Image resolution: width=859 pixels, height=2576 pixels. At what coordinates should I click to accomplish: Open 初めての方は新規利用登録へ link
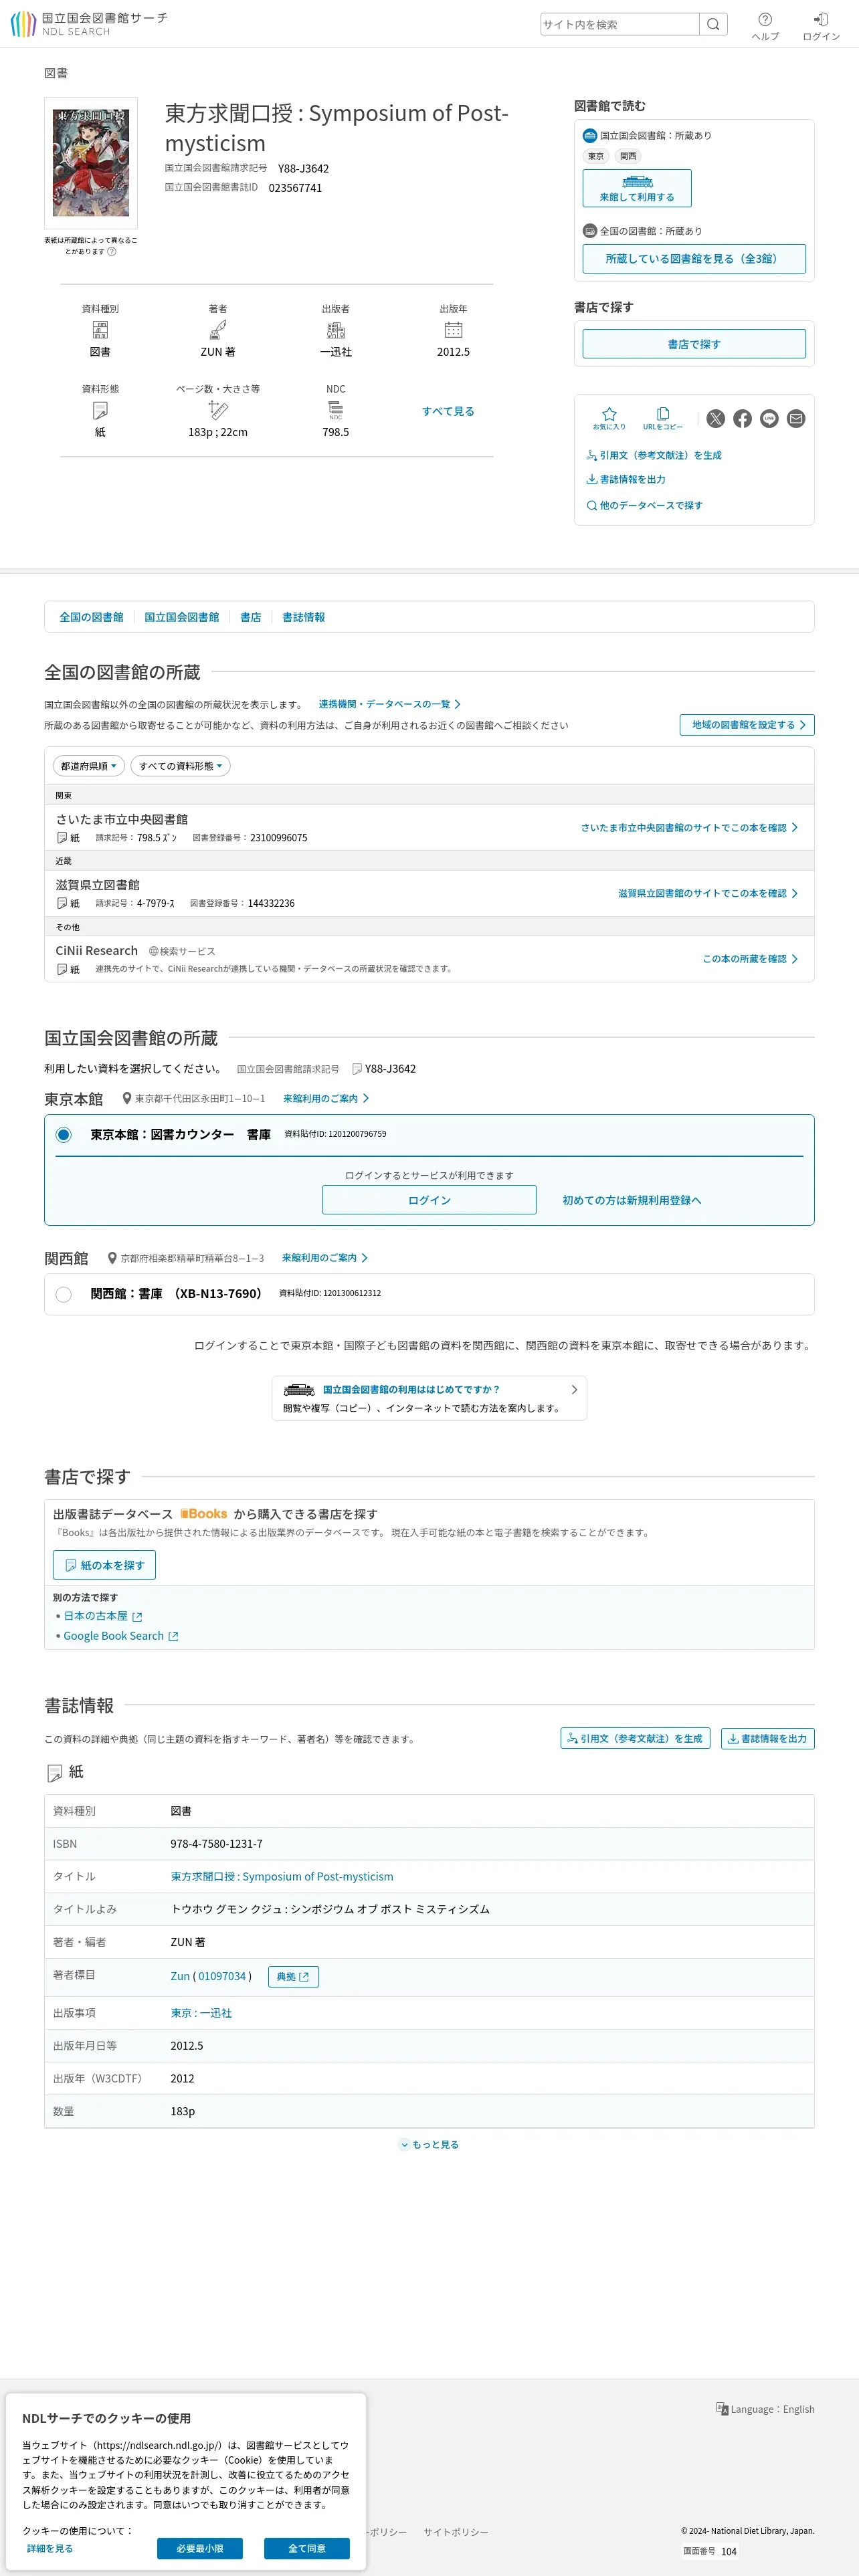tap(632, 1200)
